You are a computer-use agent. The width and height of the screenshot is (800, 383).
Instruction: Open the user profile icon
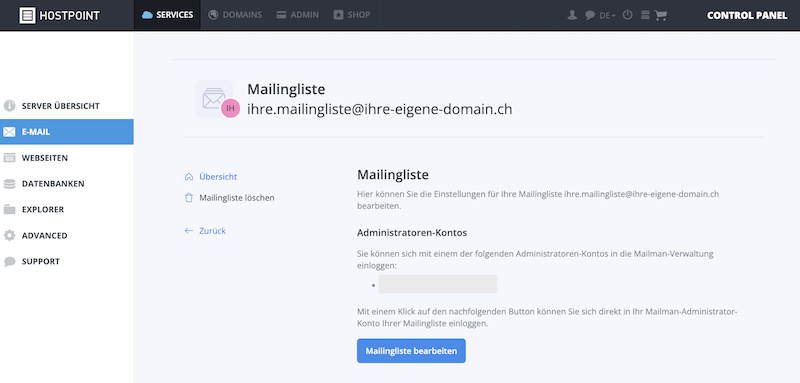tap(572, 15)
